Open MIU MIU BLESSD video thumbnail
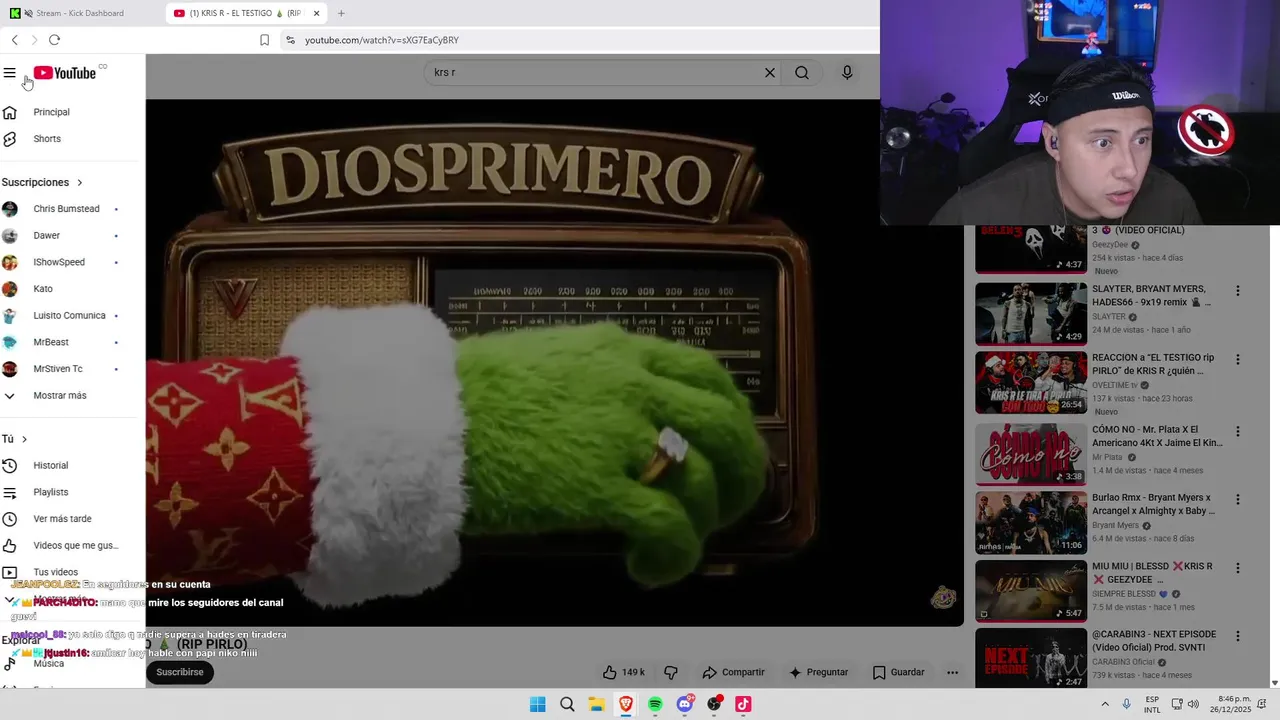1280x720 pixels. click(x=1031, y=591)
